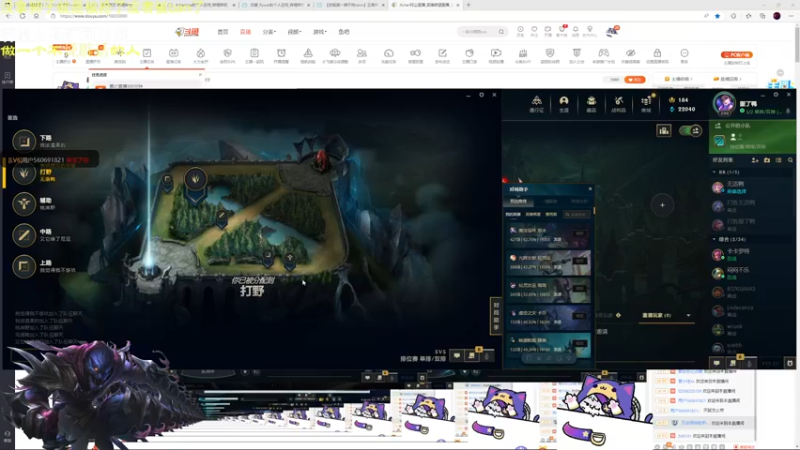Open the 鱼吧 tab in Douyu navigation
The image size is (800, 450).
click(x=344, y=32)
